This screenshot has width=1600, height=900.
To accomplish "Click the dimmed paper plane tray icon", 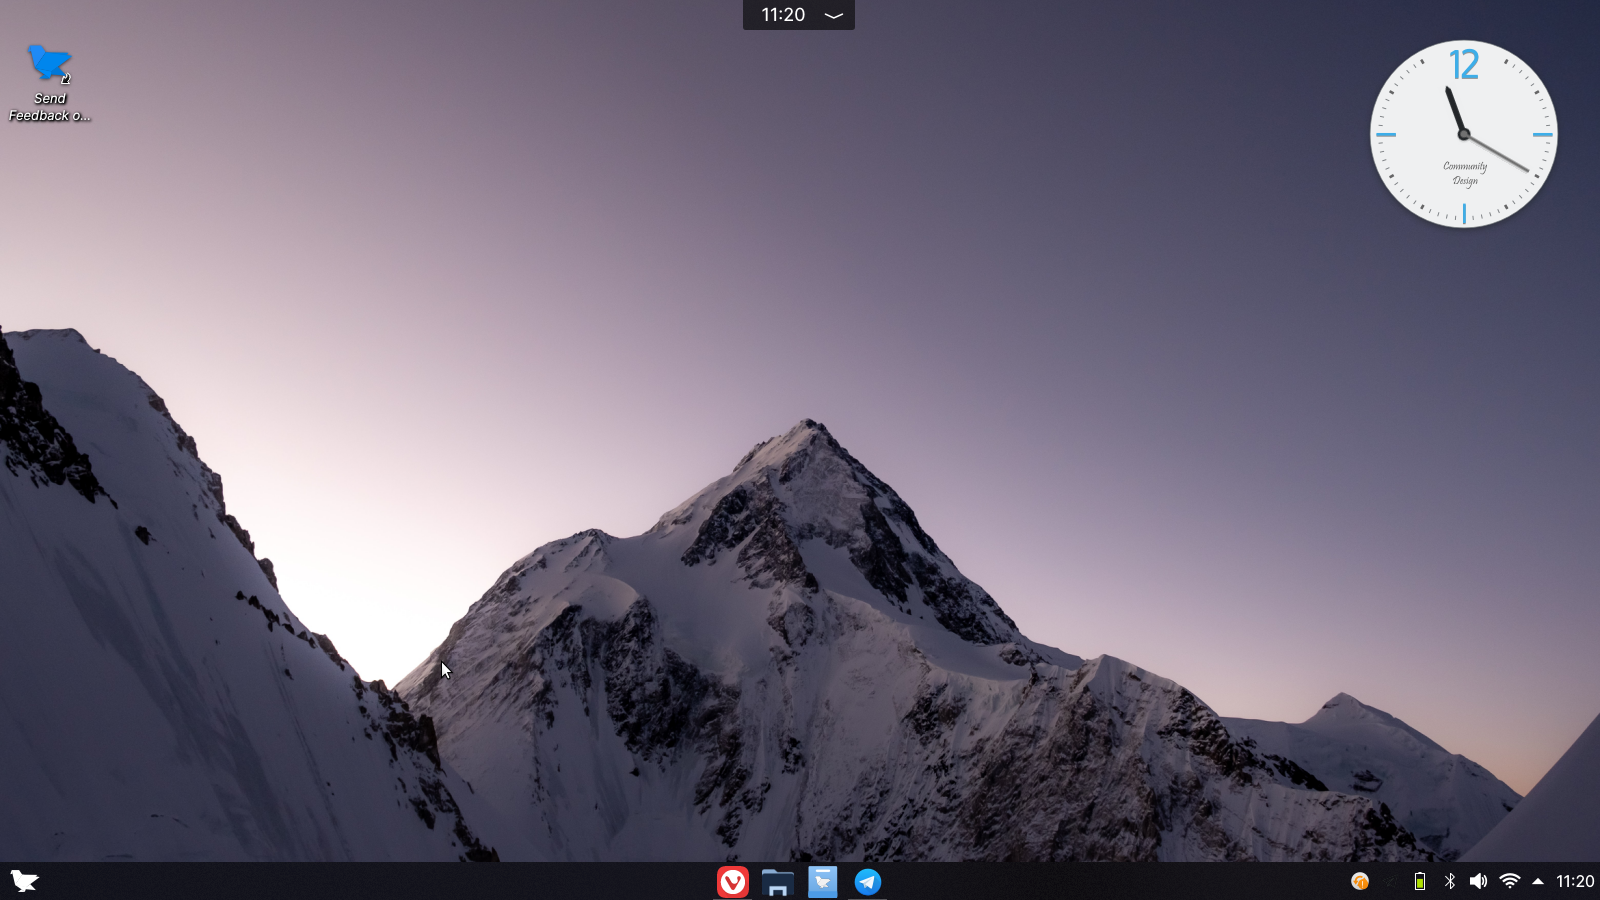I will click(x=1390, y=881).
